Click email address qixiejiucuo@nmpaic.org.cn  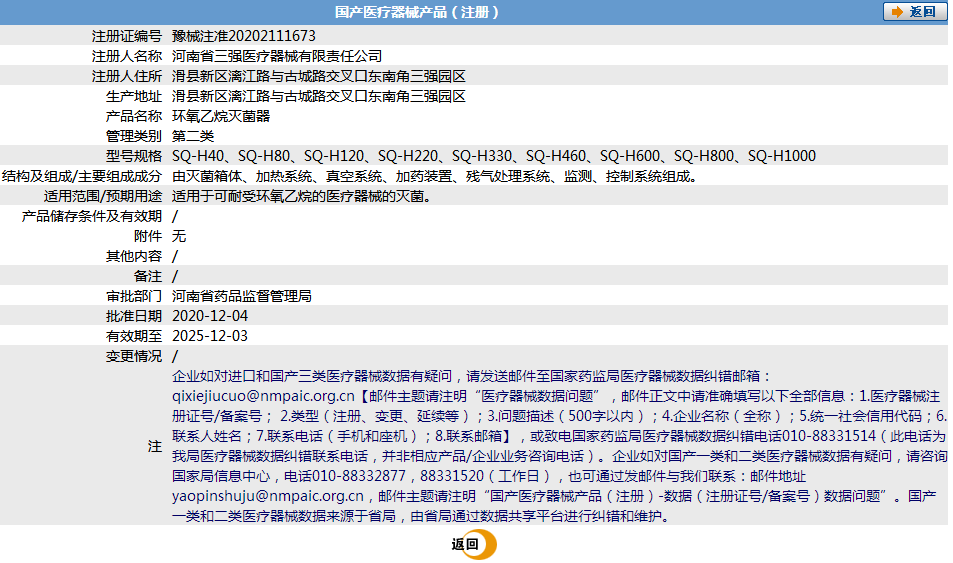[x=263, y=396]
